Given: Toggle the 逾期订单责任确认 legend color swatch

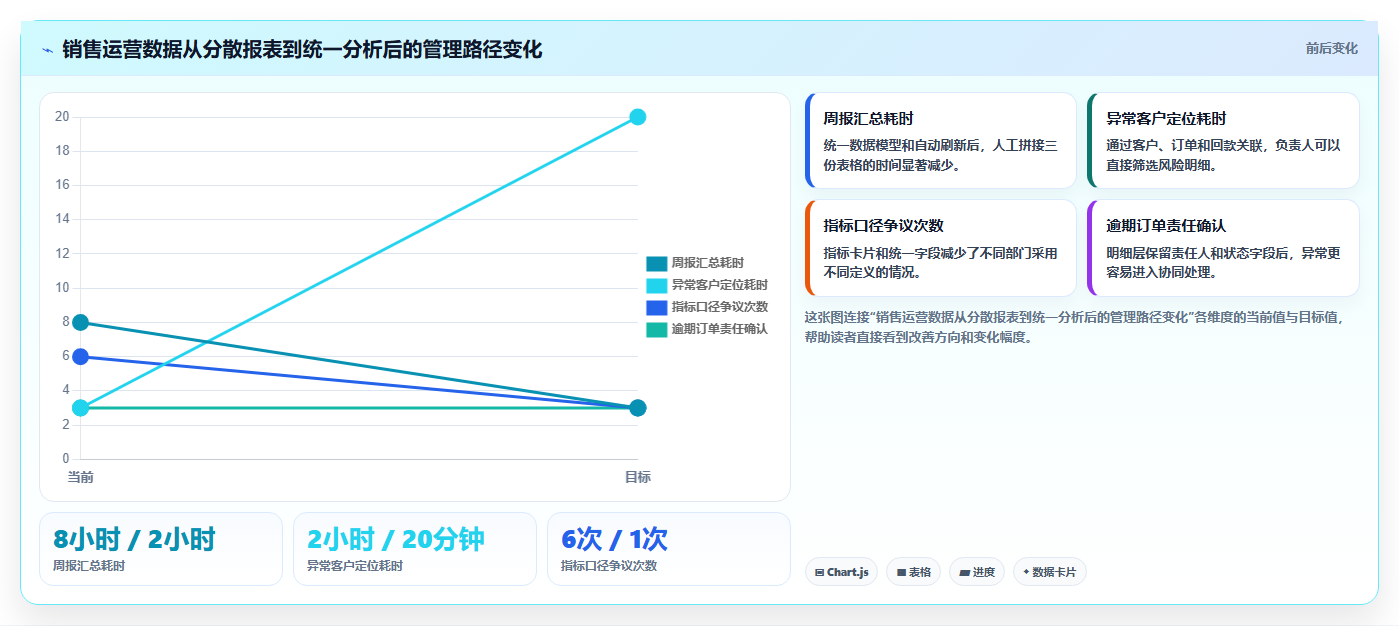Looking at the screenshot, I should tap(656, 329).
